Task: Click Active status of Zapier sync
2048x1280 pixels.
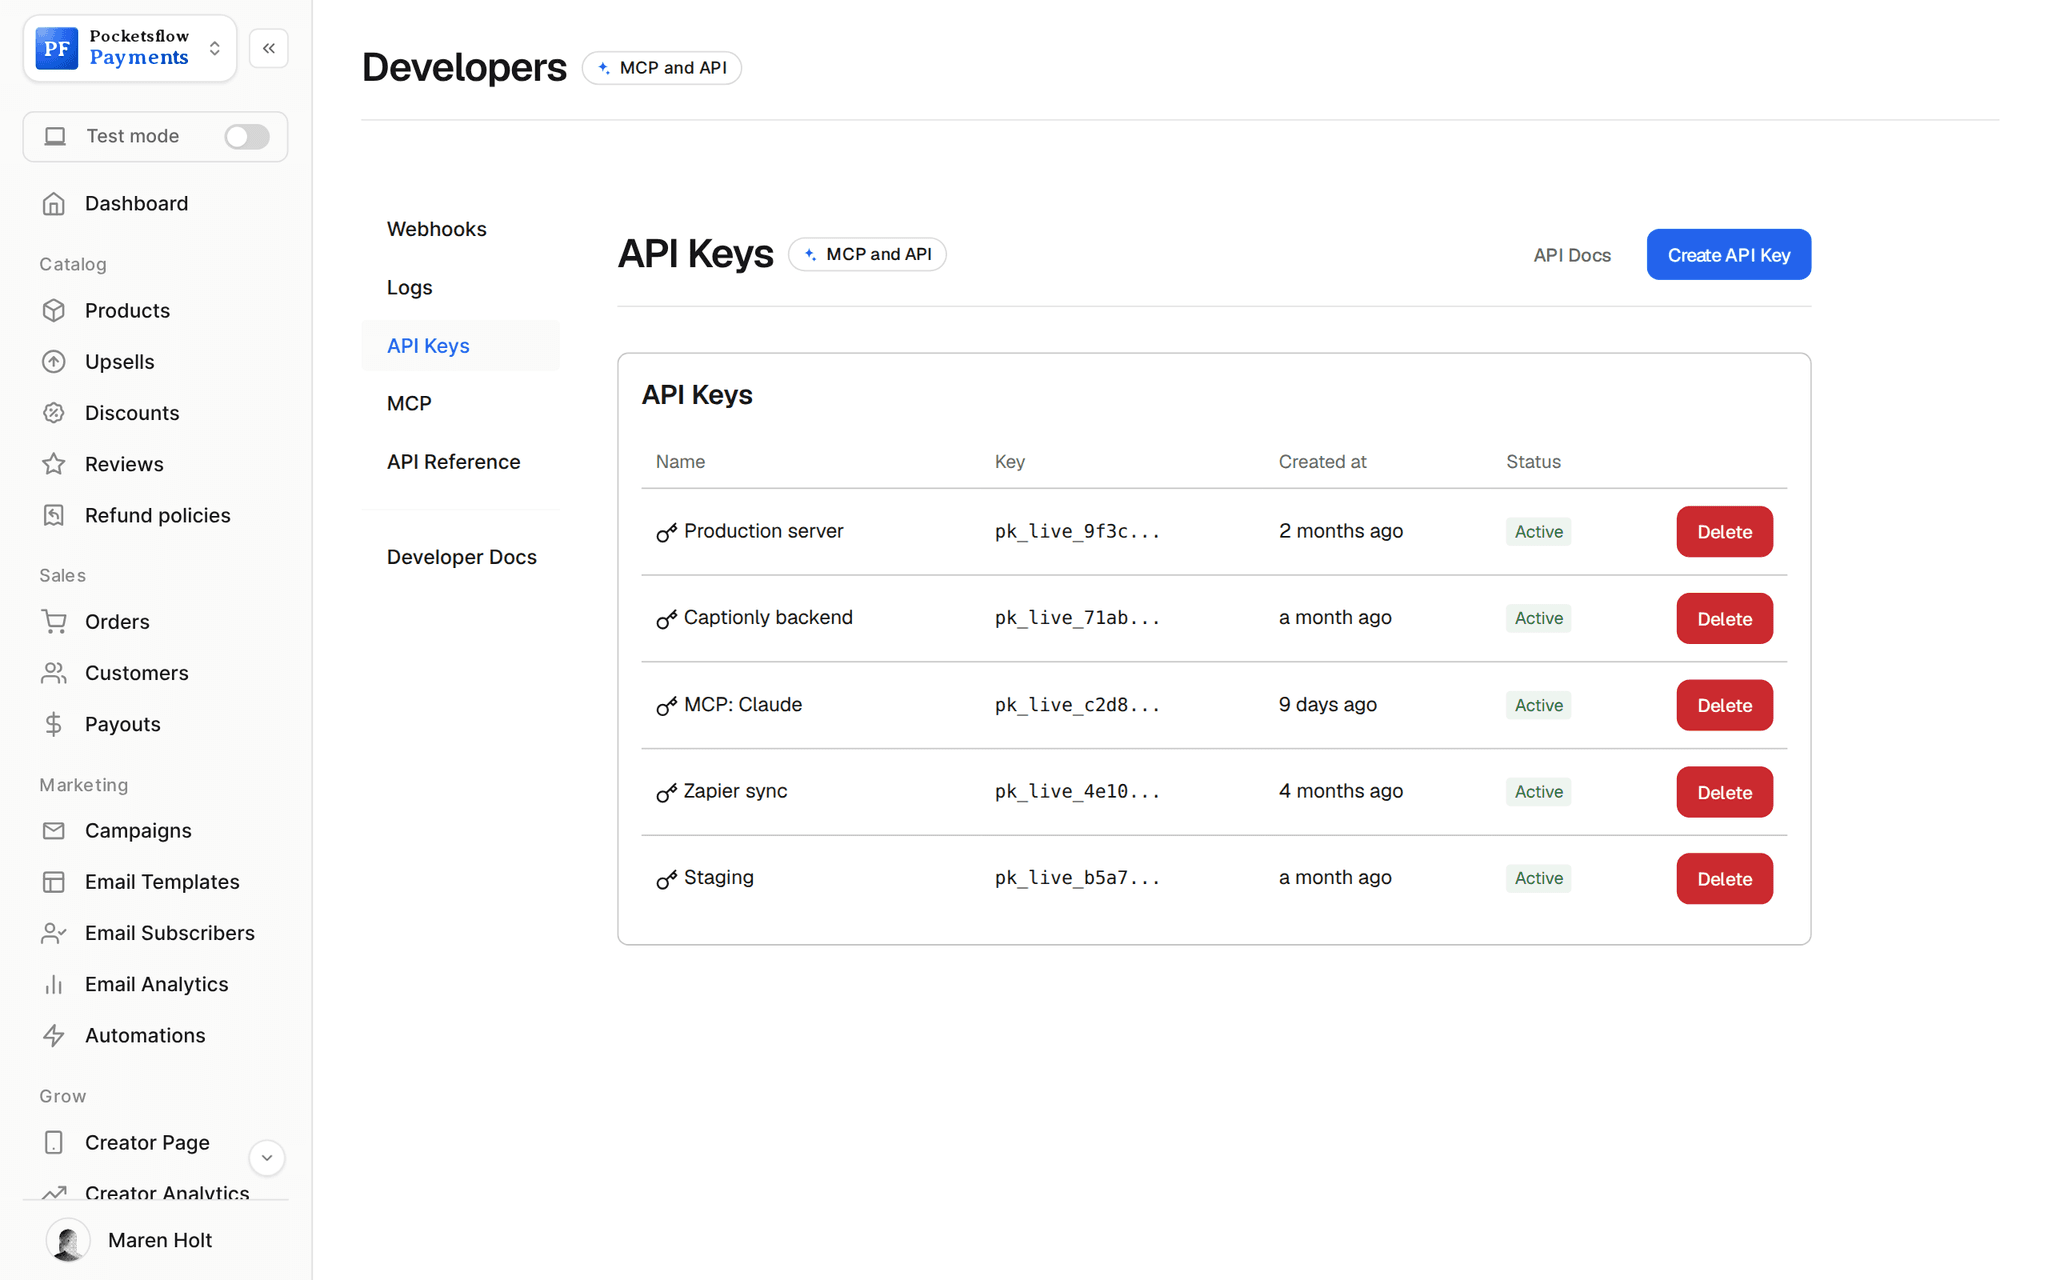Action: (1538, 792)
